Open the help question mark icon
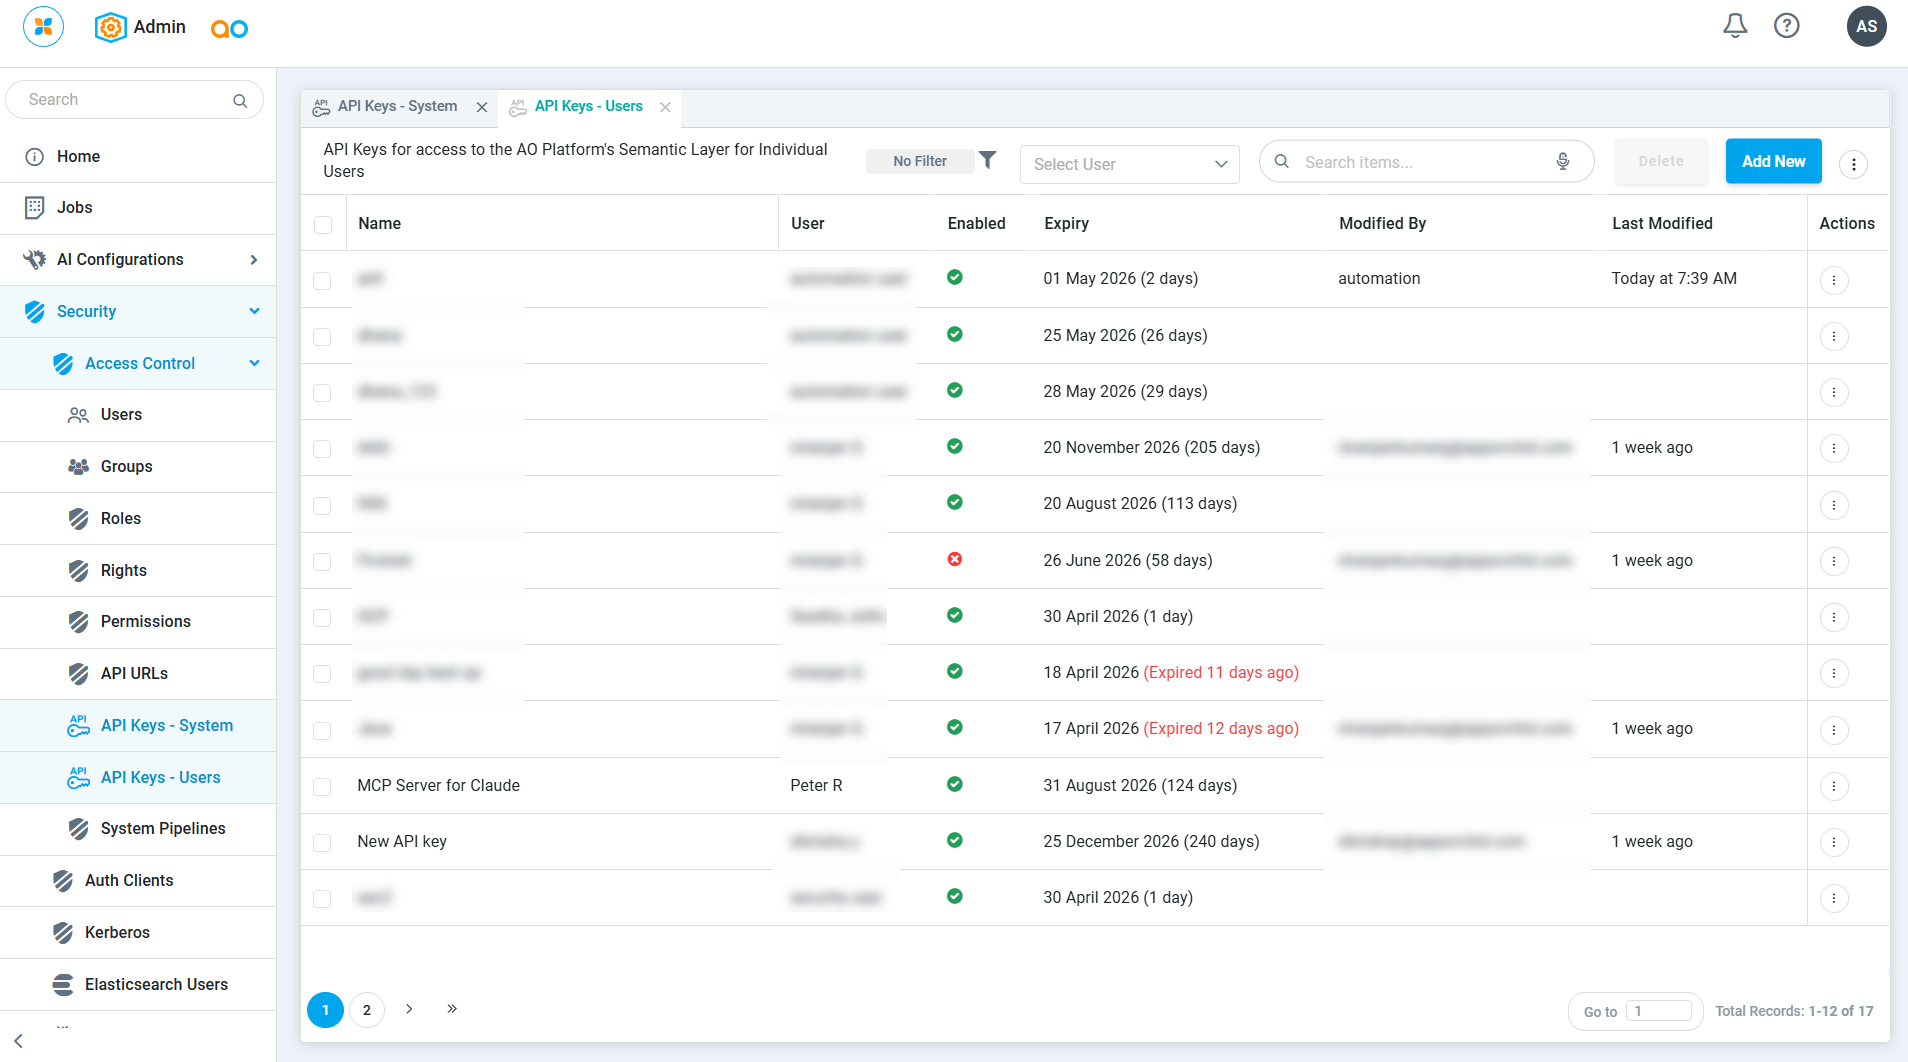 tap(1787, 26)
